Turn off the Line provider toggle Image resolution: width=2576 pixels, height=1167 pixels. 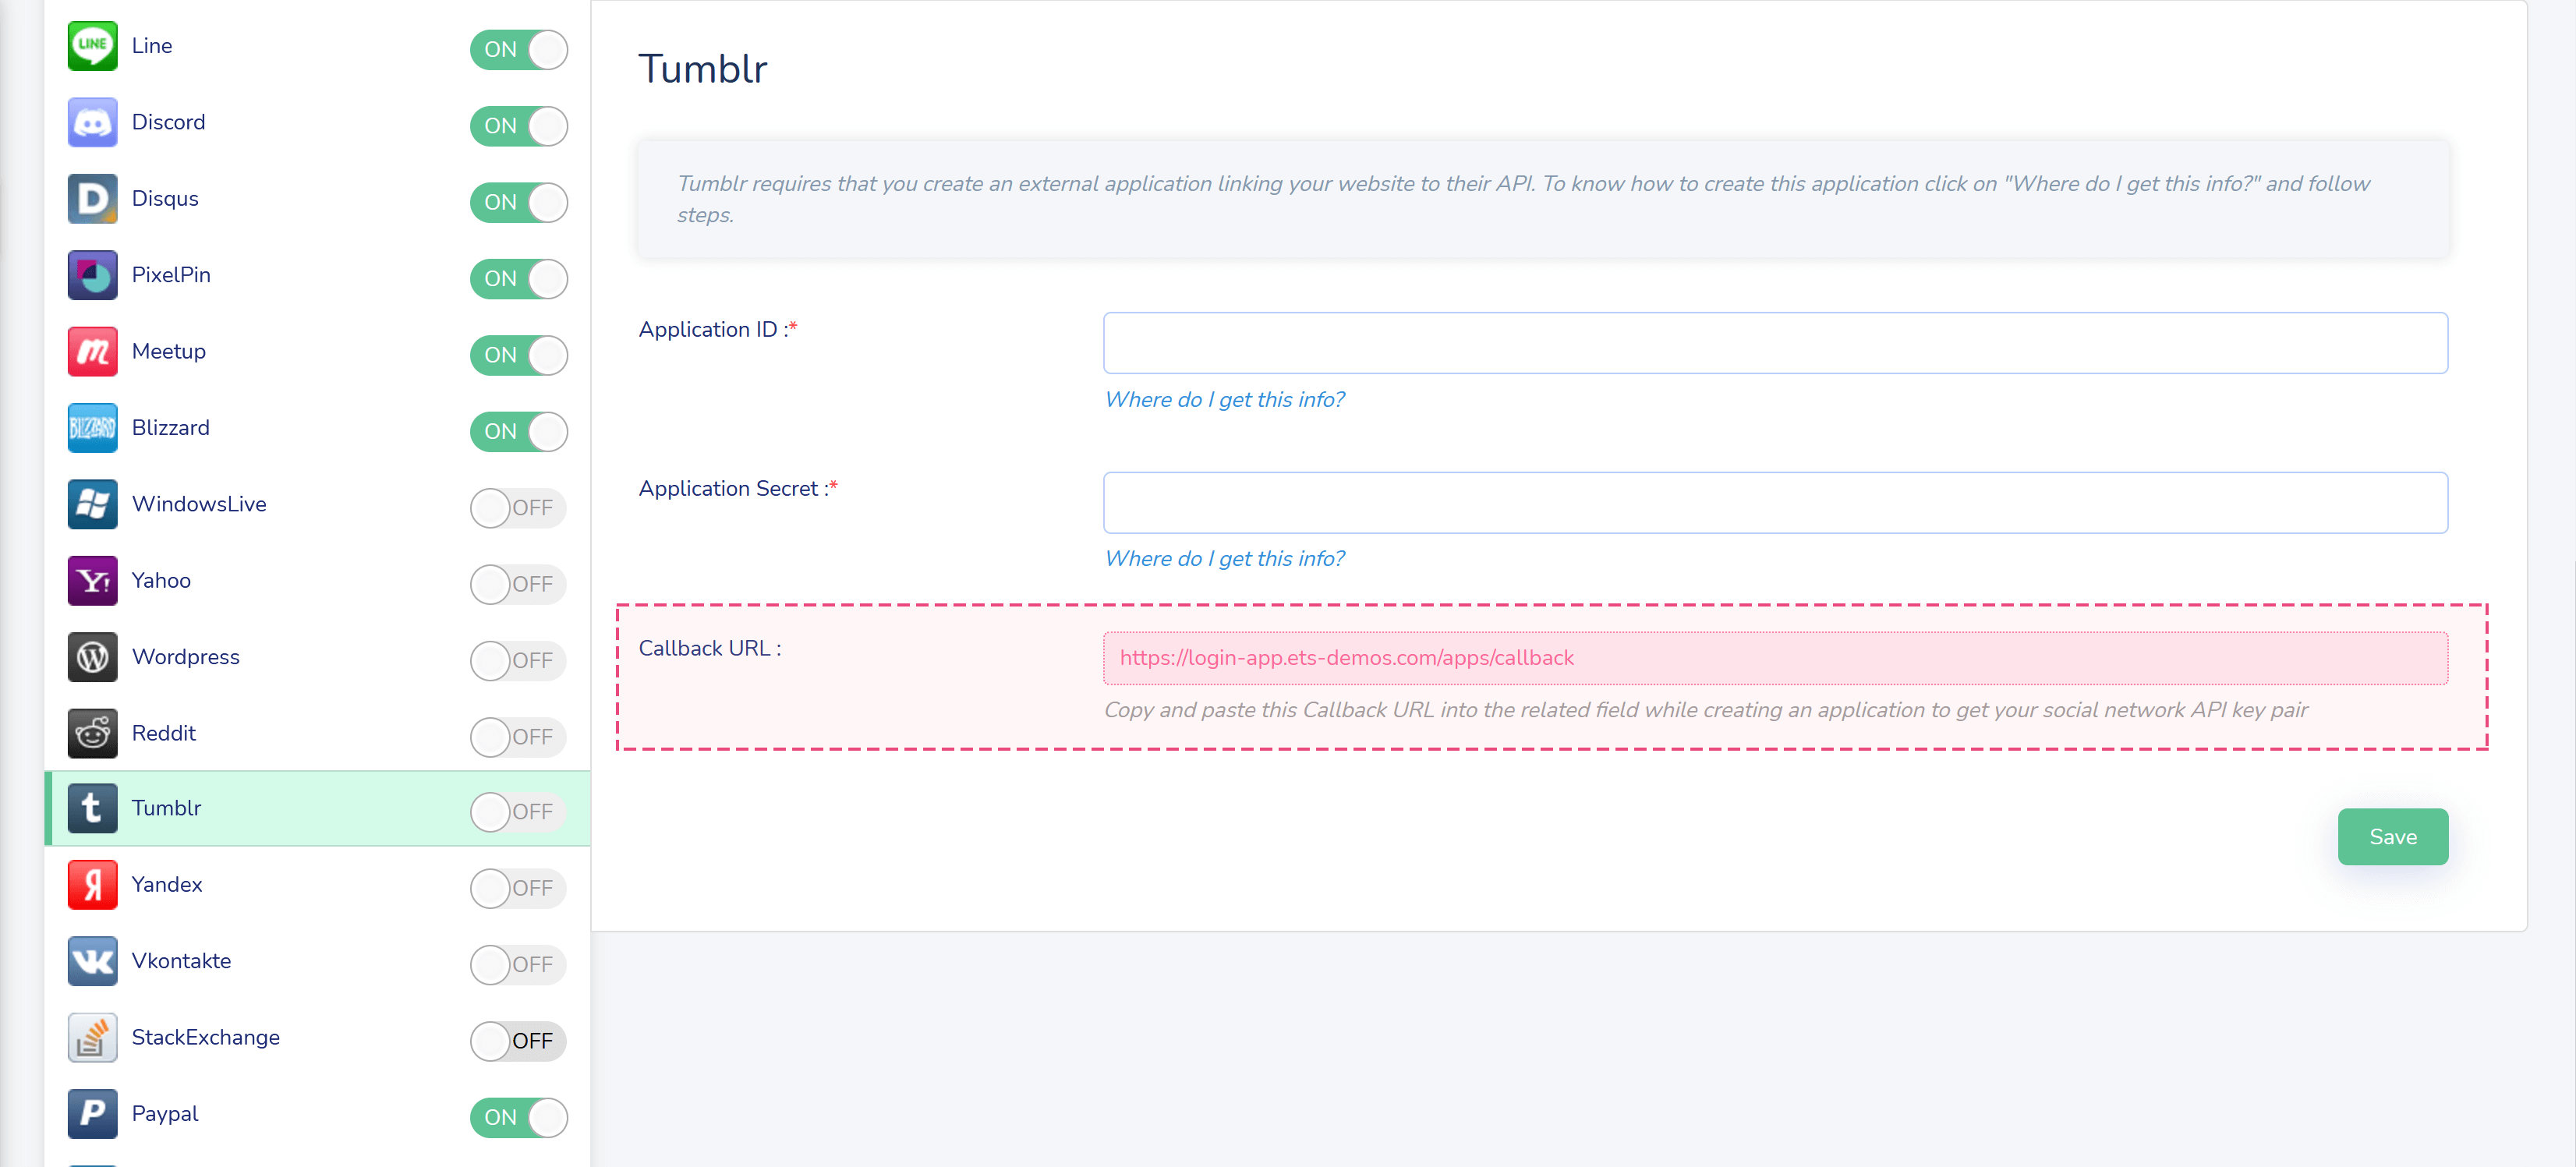(518, 49)
